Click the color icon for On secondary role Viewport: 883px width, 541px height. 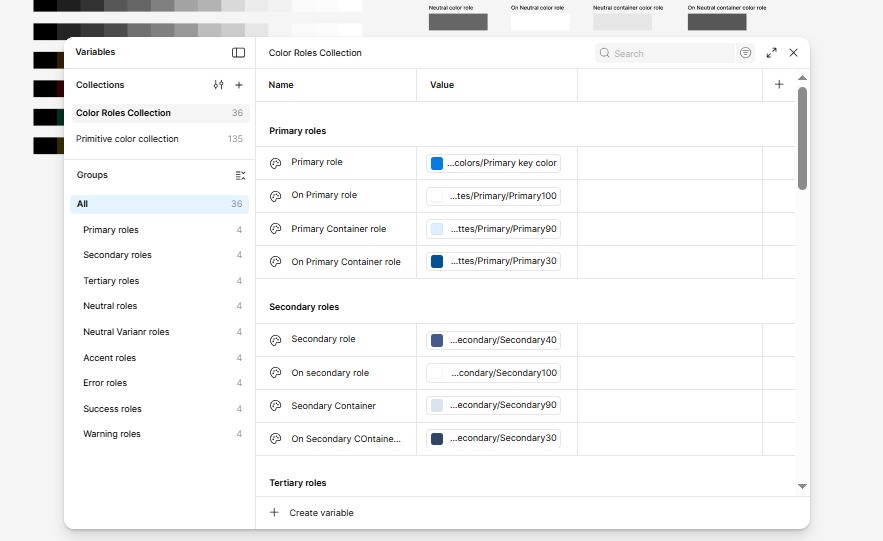click(x=275, y=373)
